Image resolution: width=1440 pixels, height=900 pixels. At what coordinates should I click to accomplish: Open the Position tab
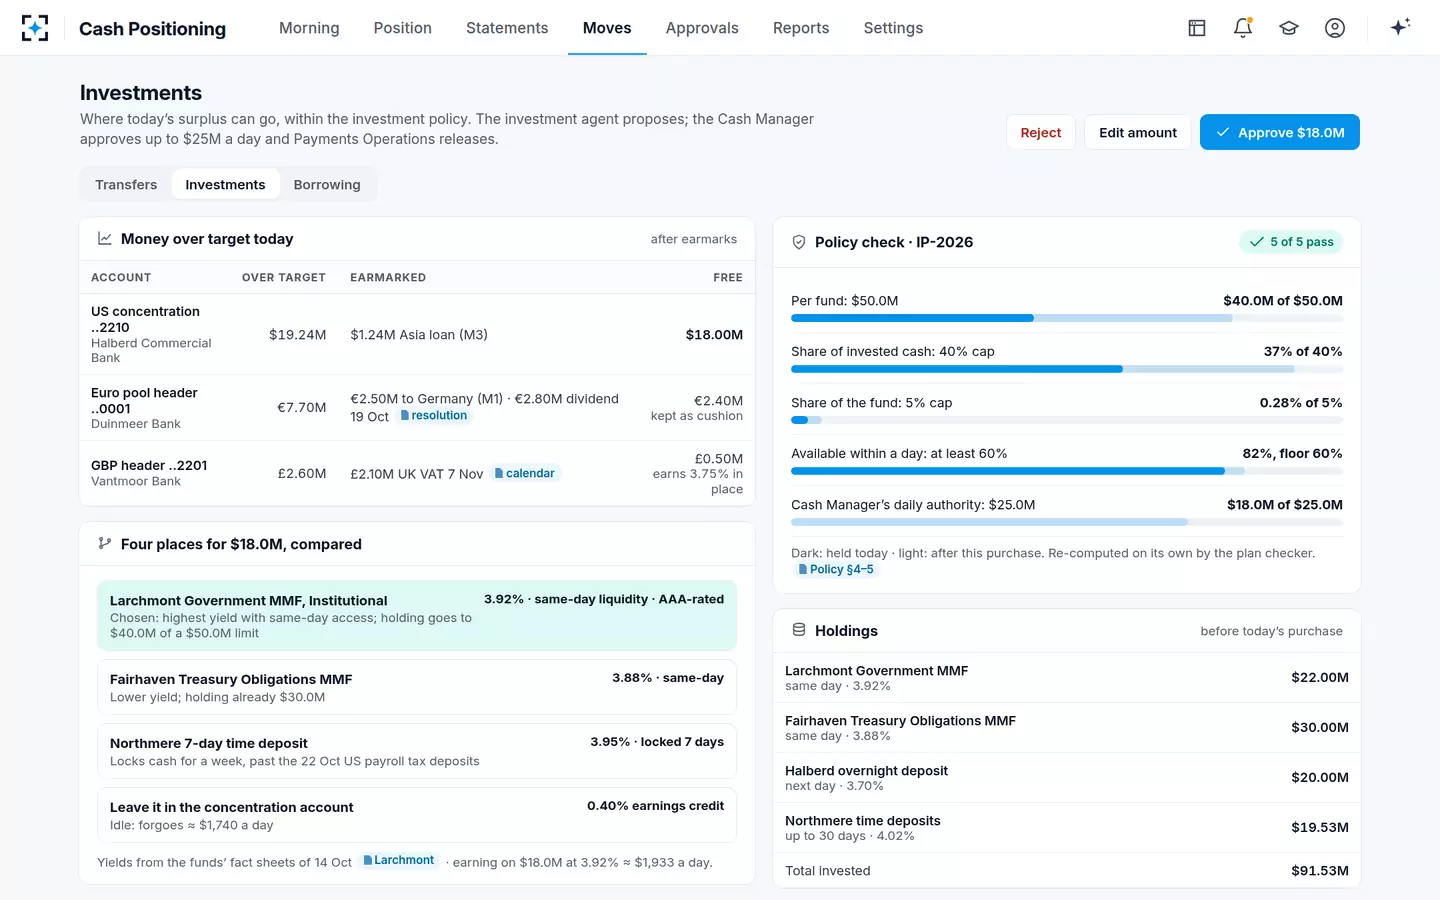(403, 28)
